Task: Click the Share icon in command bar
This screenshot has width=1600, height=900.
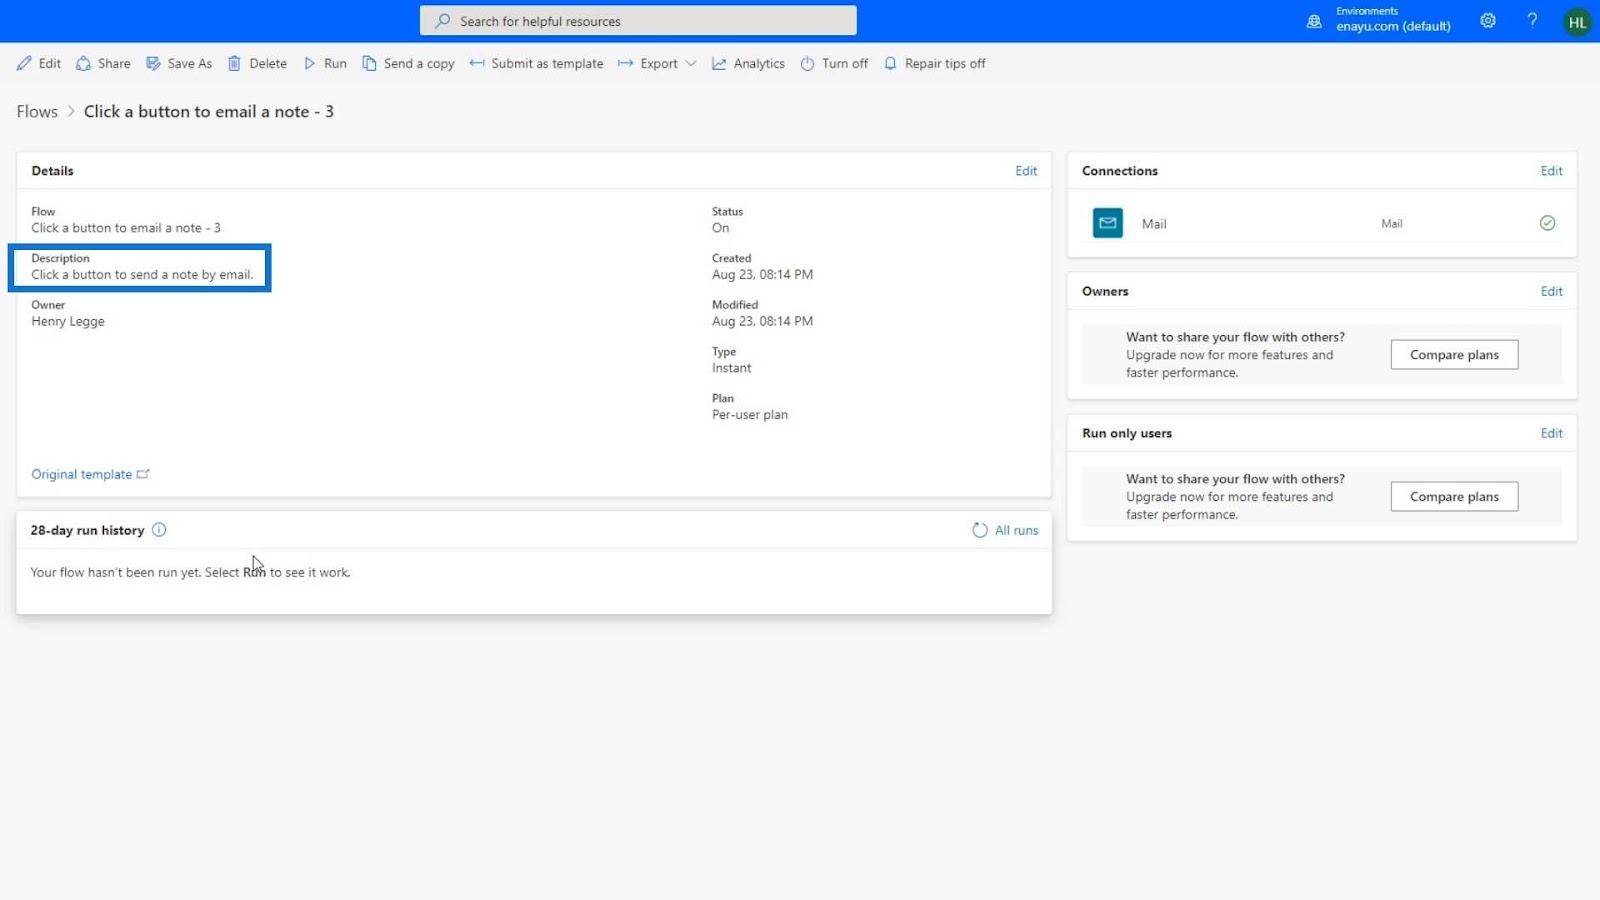Action: pyautogui.click(x=84, y=63)
